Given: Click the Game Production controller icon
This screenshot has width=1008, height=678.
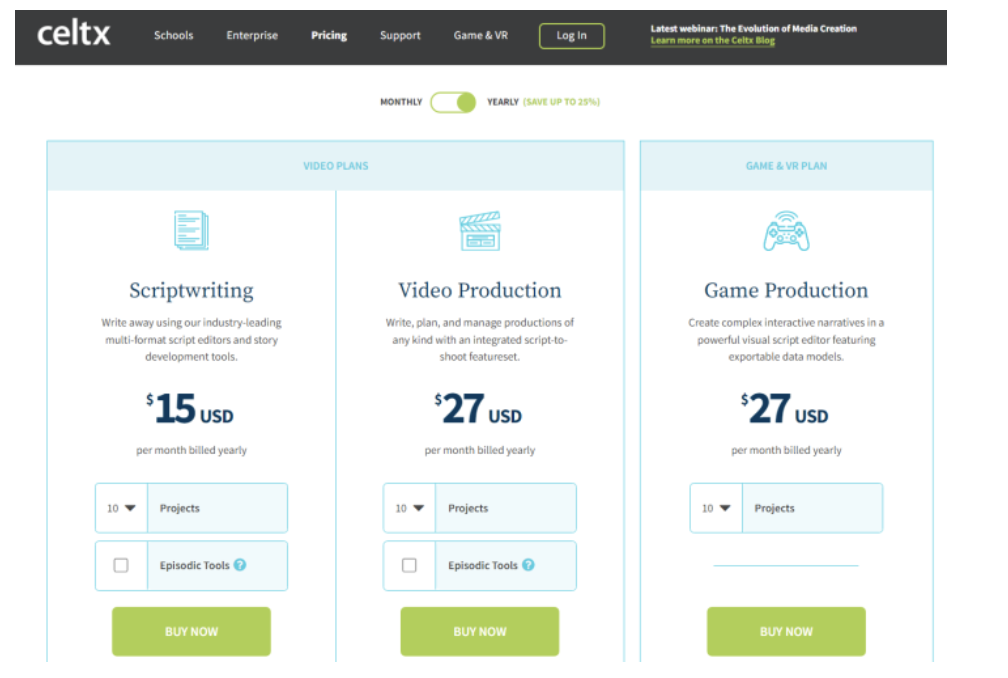Looking at the screenshot, I should 786,231.
